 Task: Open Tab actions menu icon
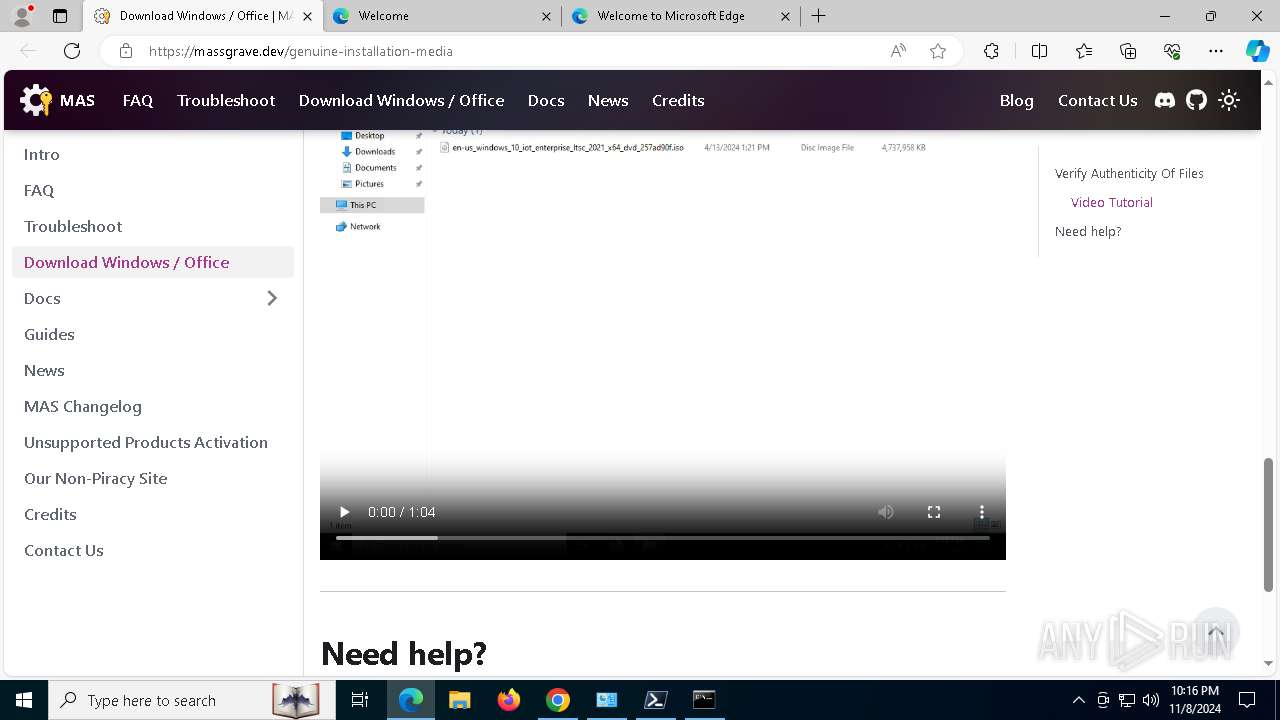[60, 16]
